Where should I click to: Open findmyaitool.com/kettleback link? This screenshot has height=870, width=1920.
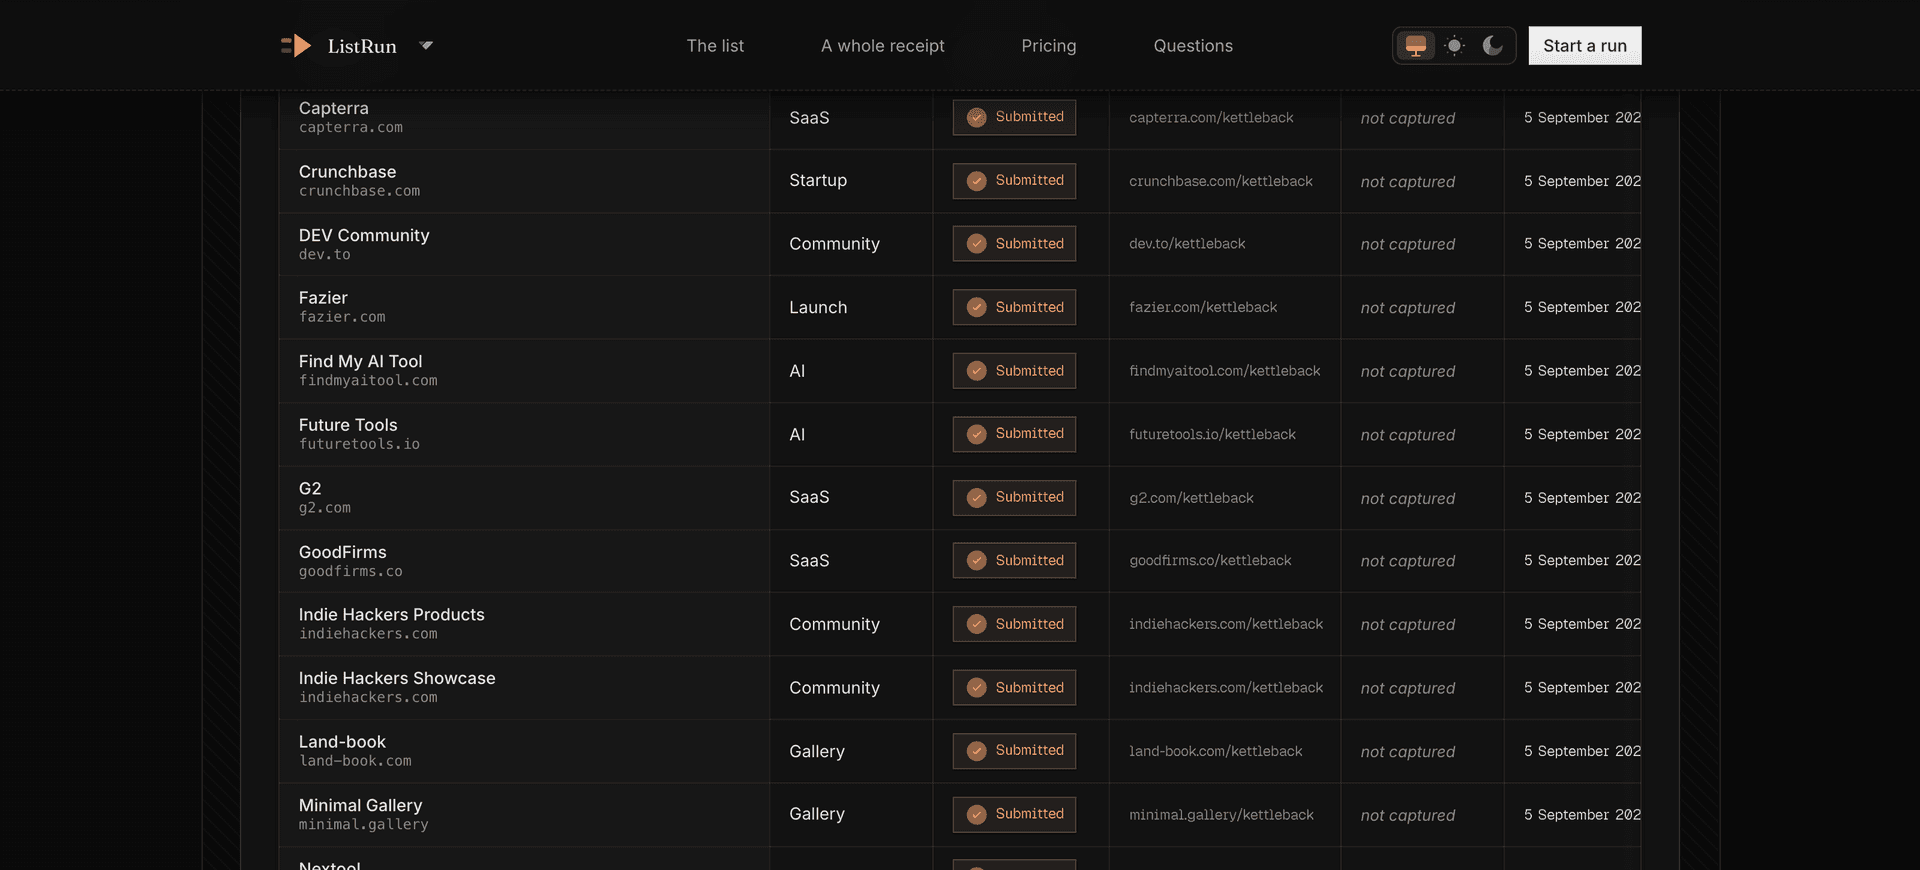click(1225, 371)
